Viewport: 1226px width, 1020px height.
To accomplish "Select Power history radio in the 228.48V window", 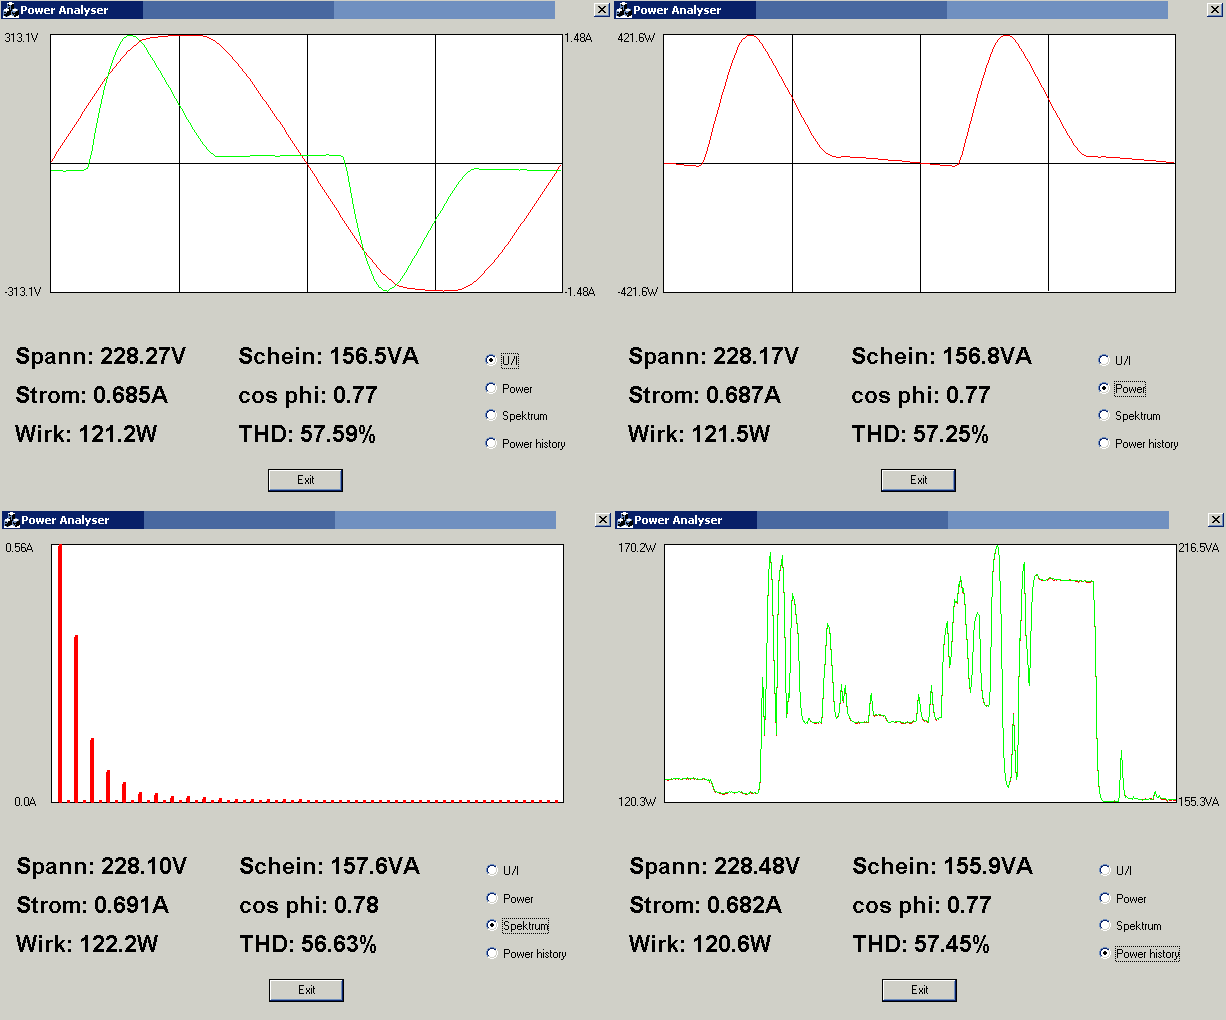I will click(x=1104, y=953).
